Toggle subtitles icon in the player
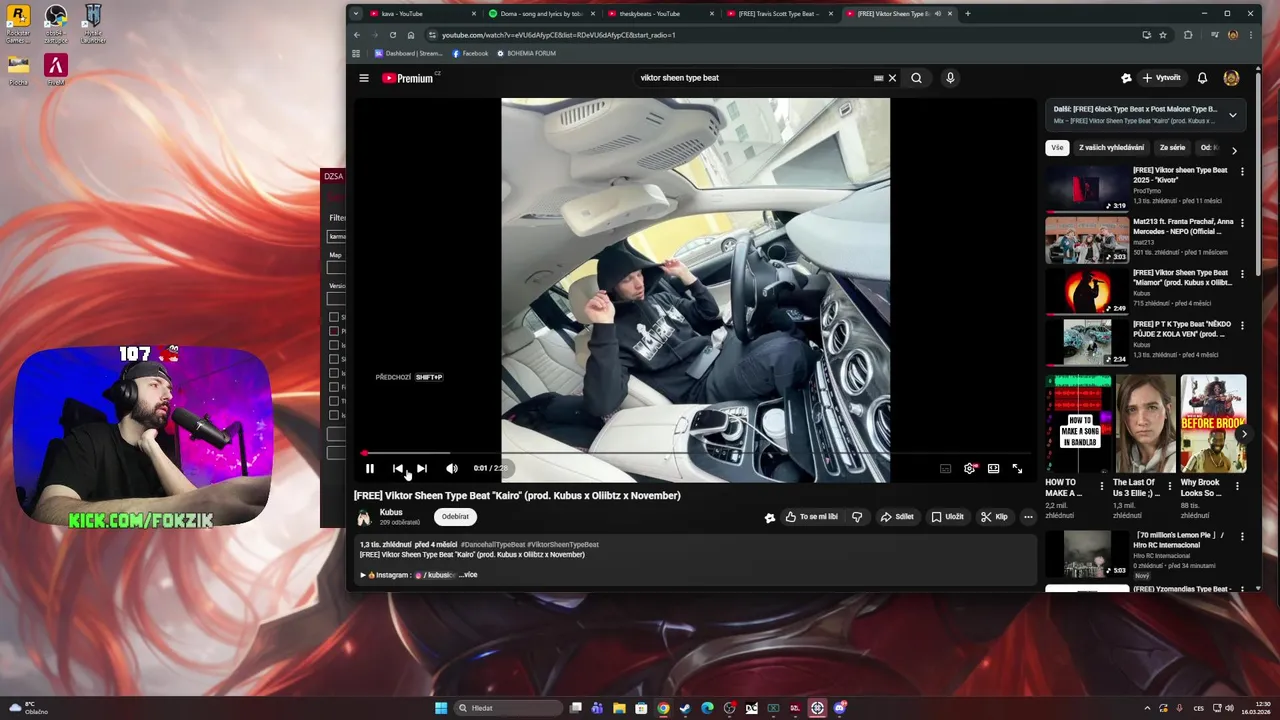1280x720 pixels. coord(945,468)
